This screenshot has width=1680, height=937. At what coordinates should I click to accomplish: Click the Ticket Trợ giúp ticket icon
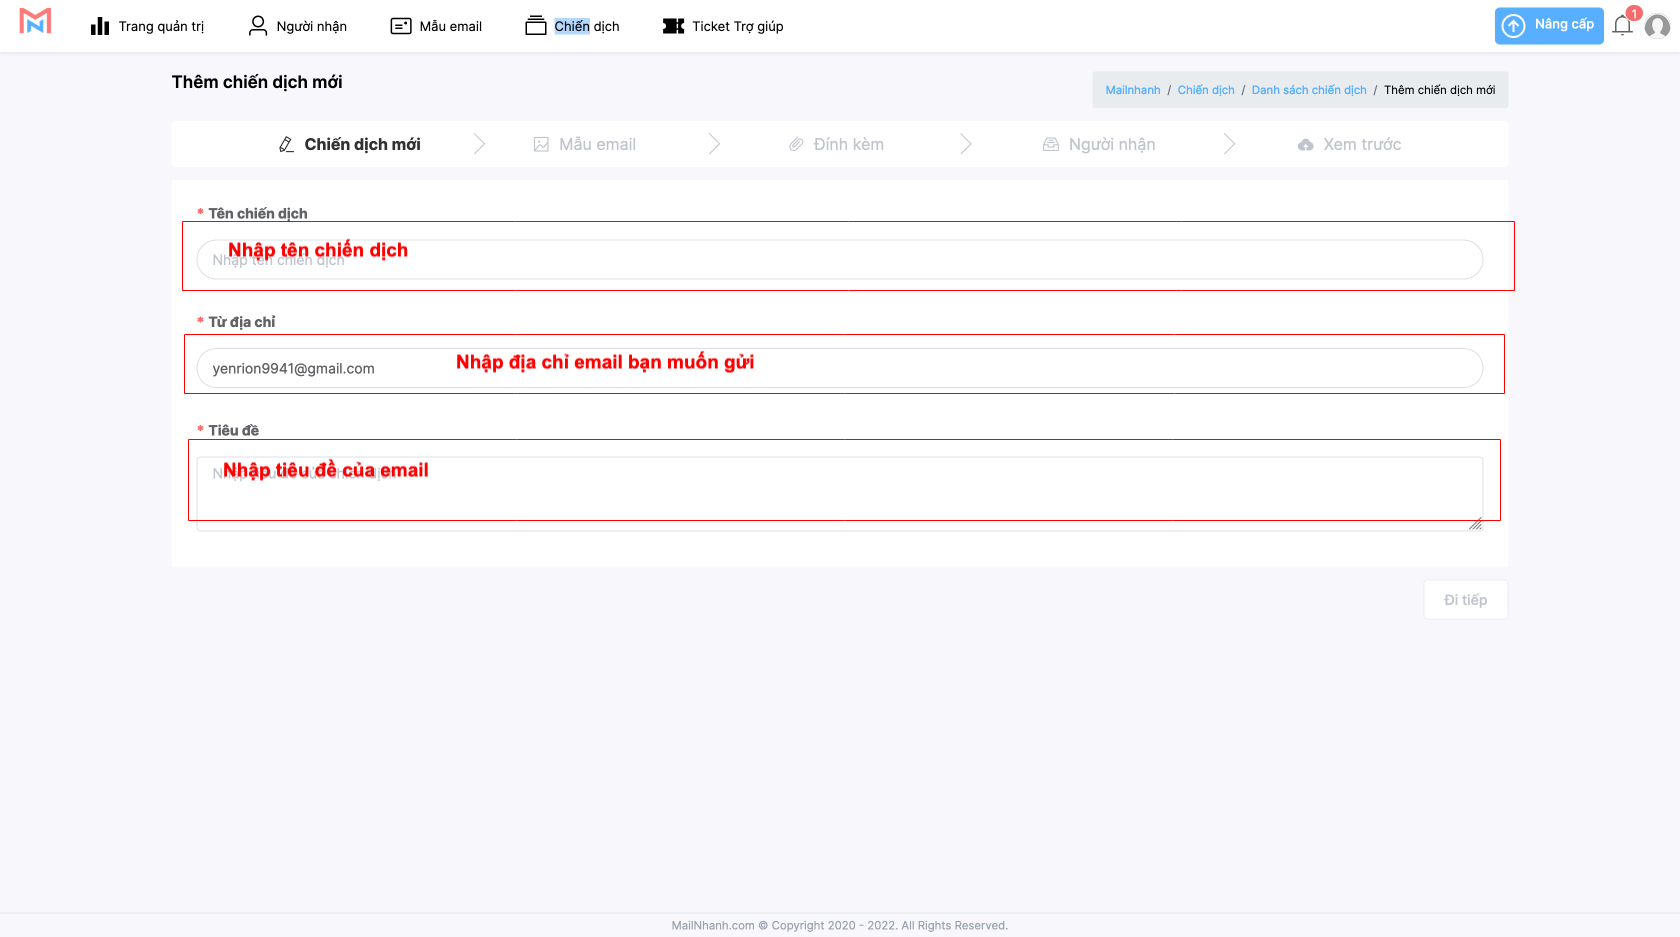click(673, 26)
